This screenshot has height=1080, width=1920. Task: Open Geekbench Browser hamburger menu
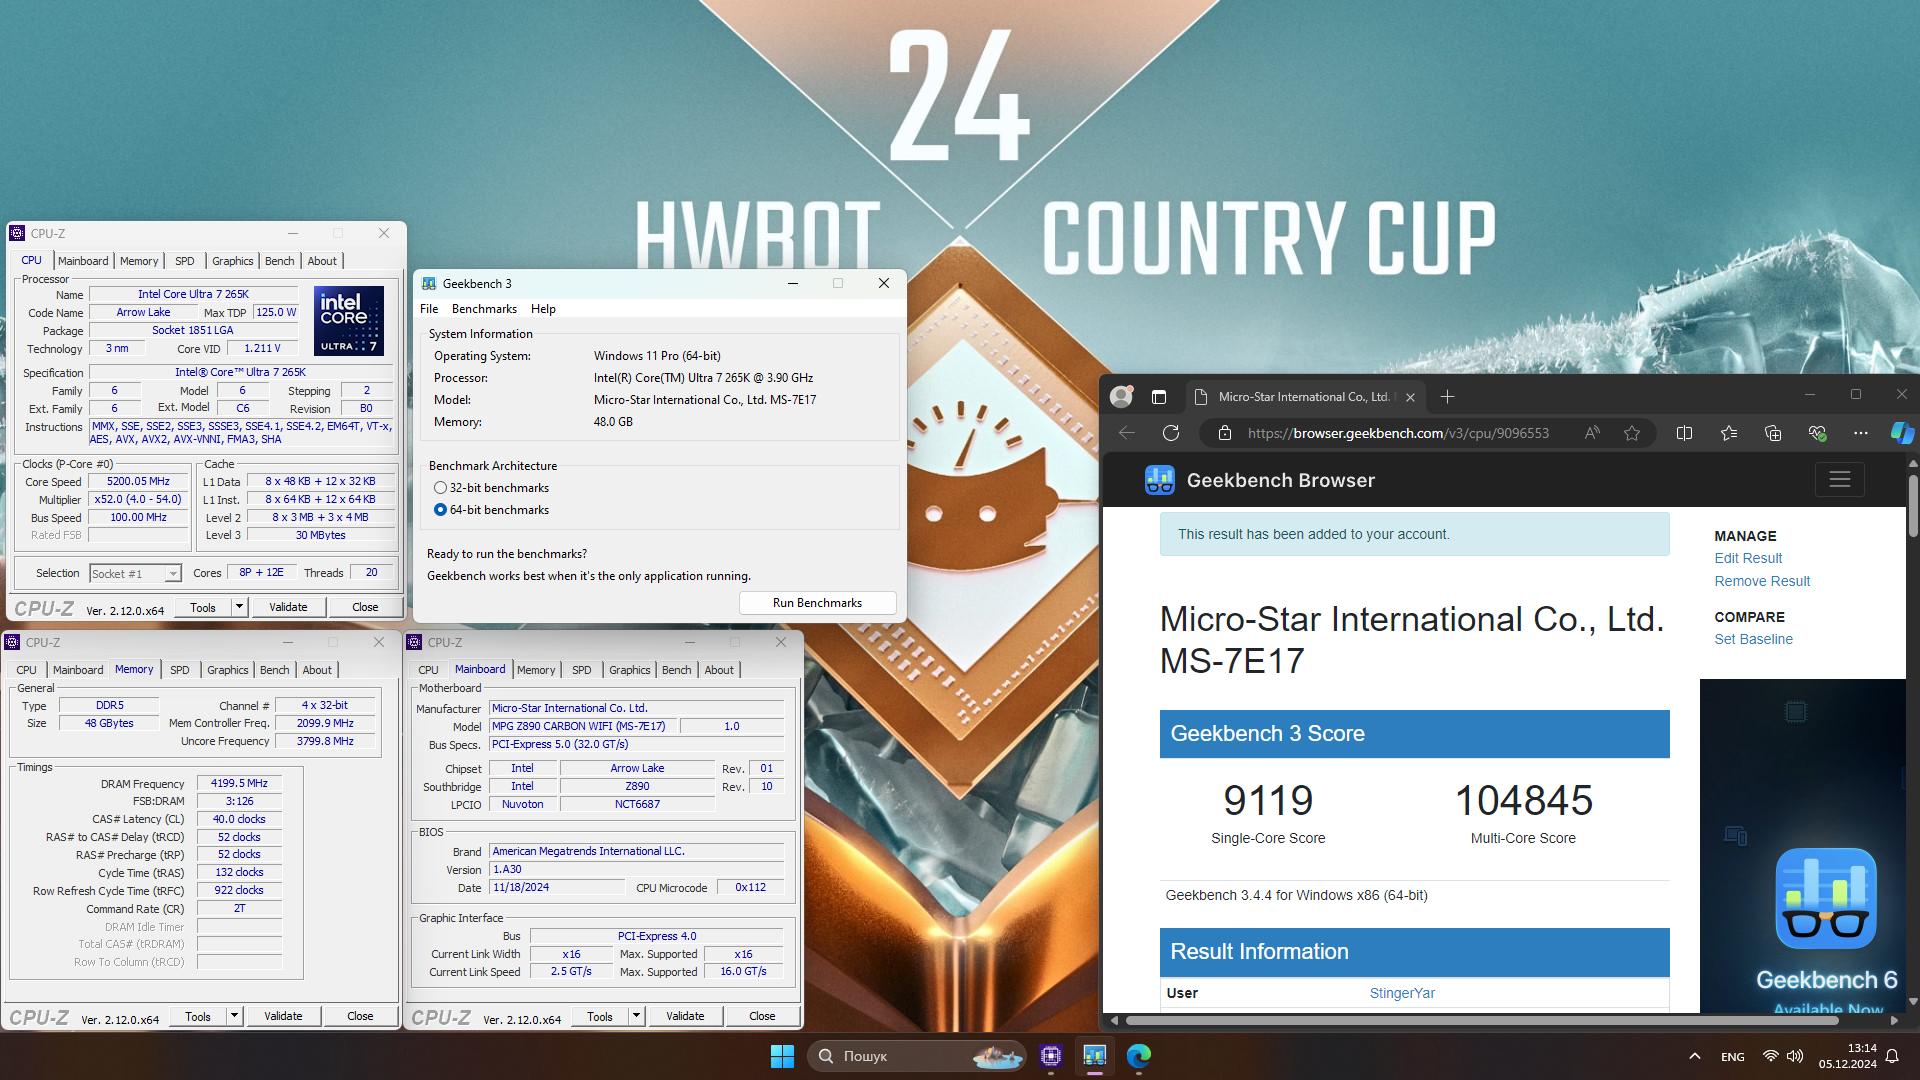point(1839,480)
